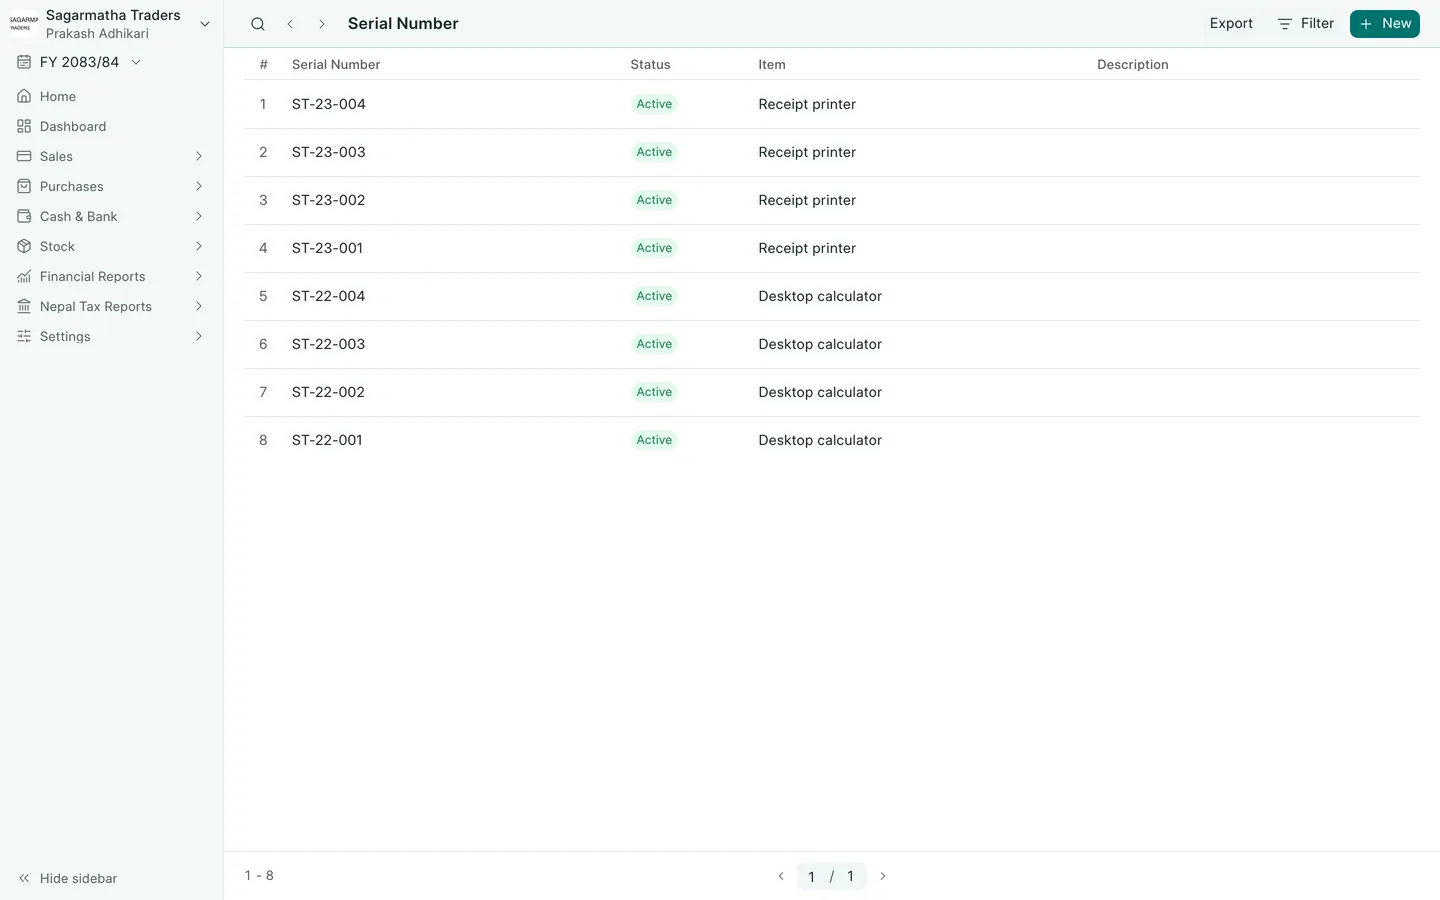Click the Financial Reports chart icon
Image resolution: width=1440 pixels, height=900 pixels.
[x=24, y=276]
